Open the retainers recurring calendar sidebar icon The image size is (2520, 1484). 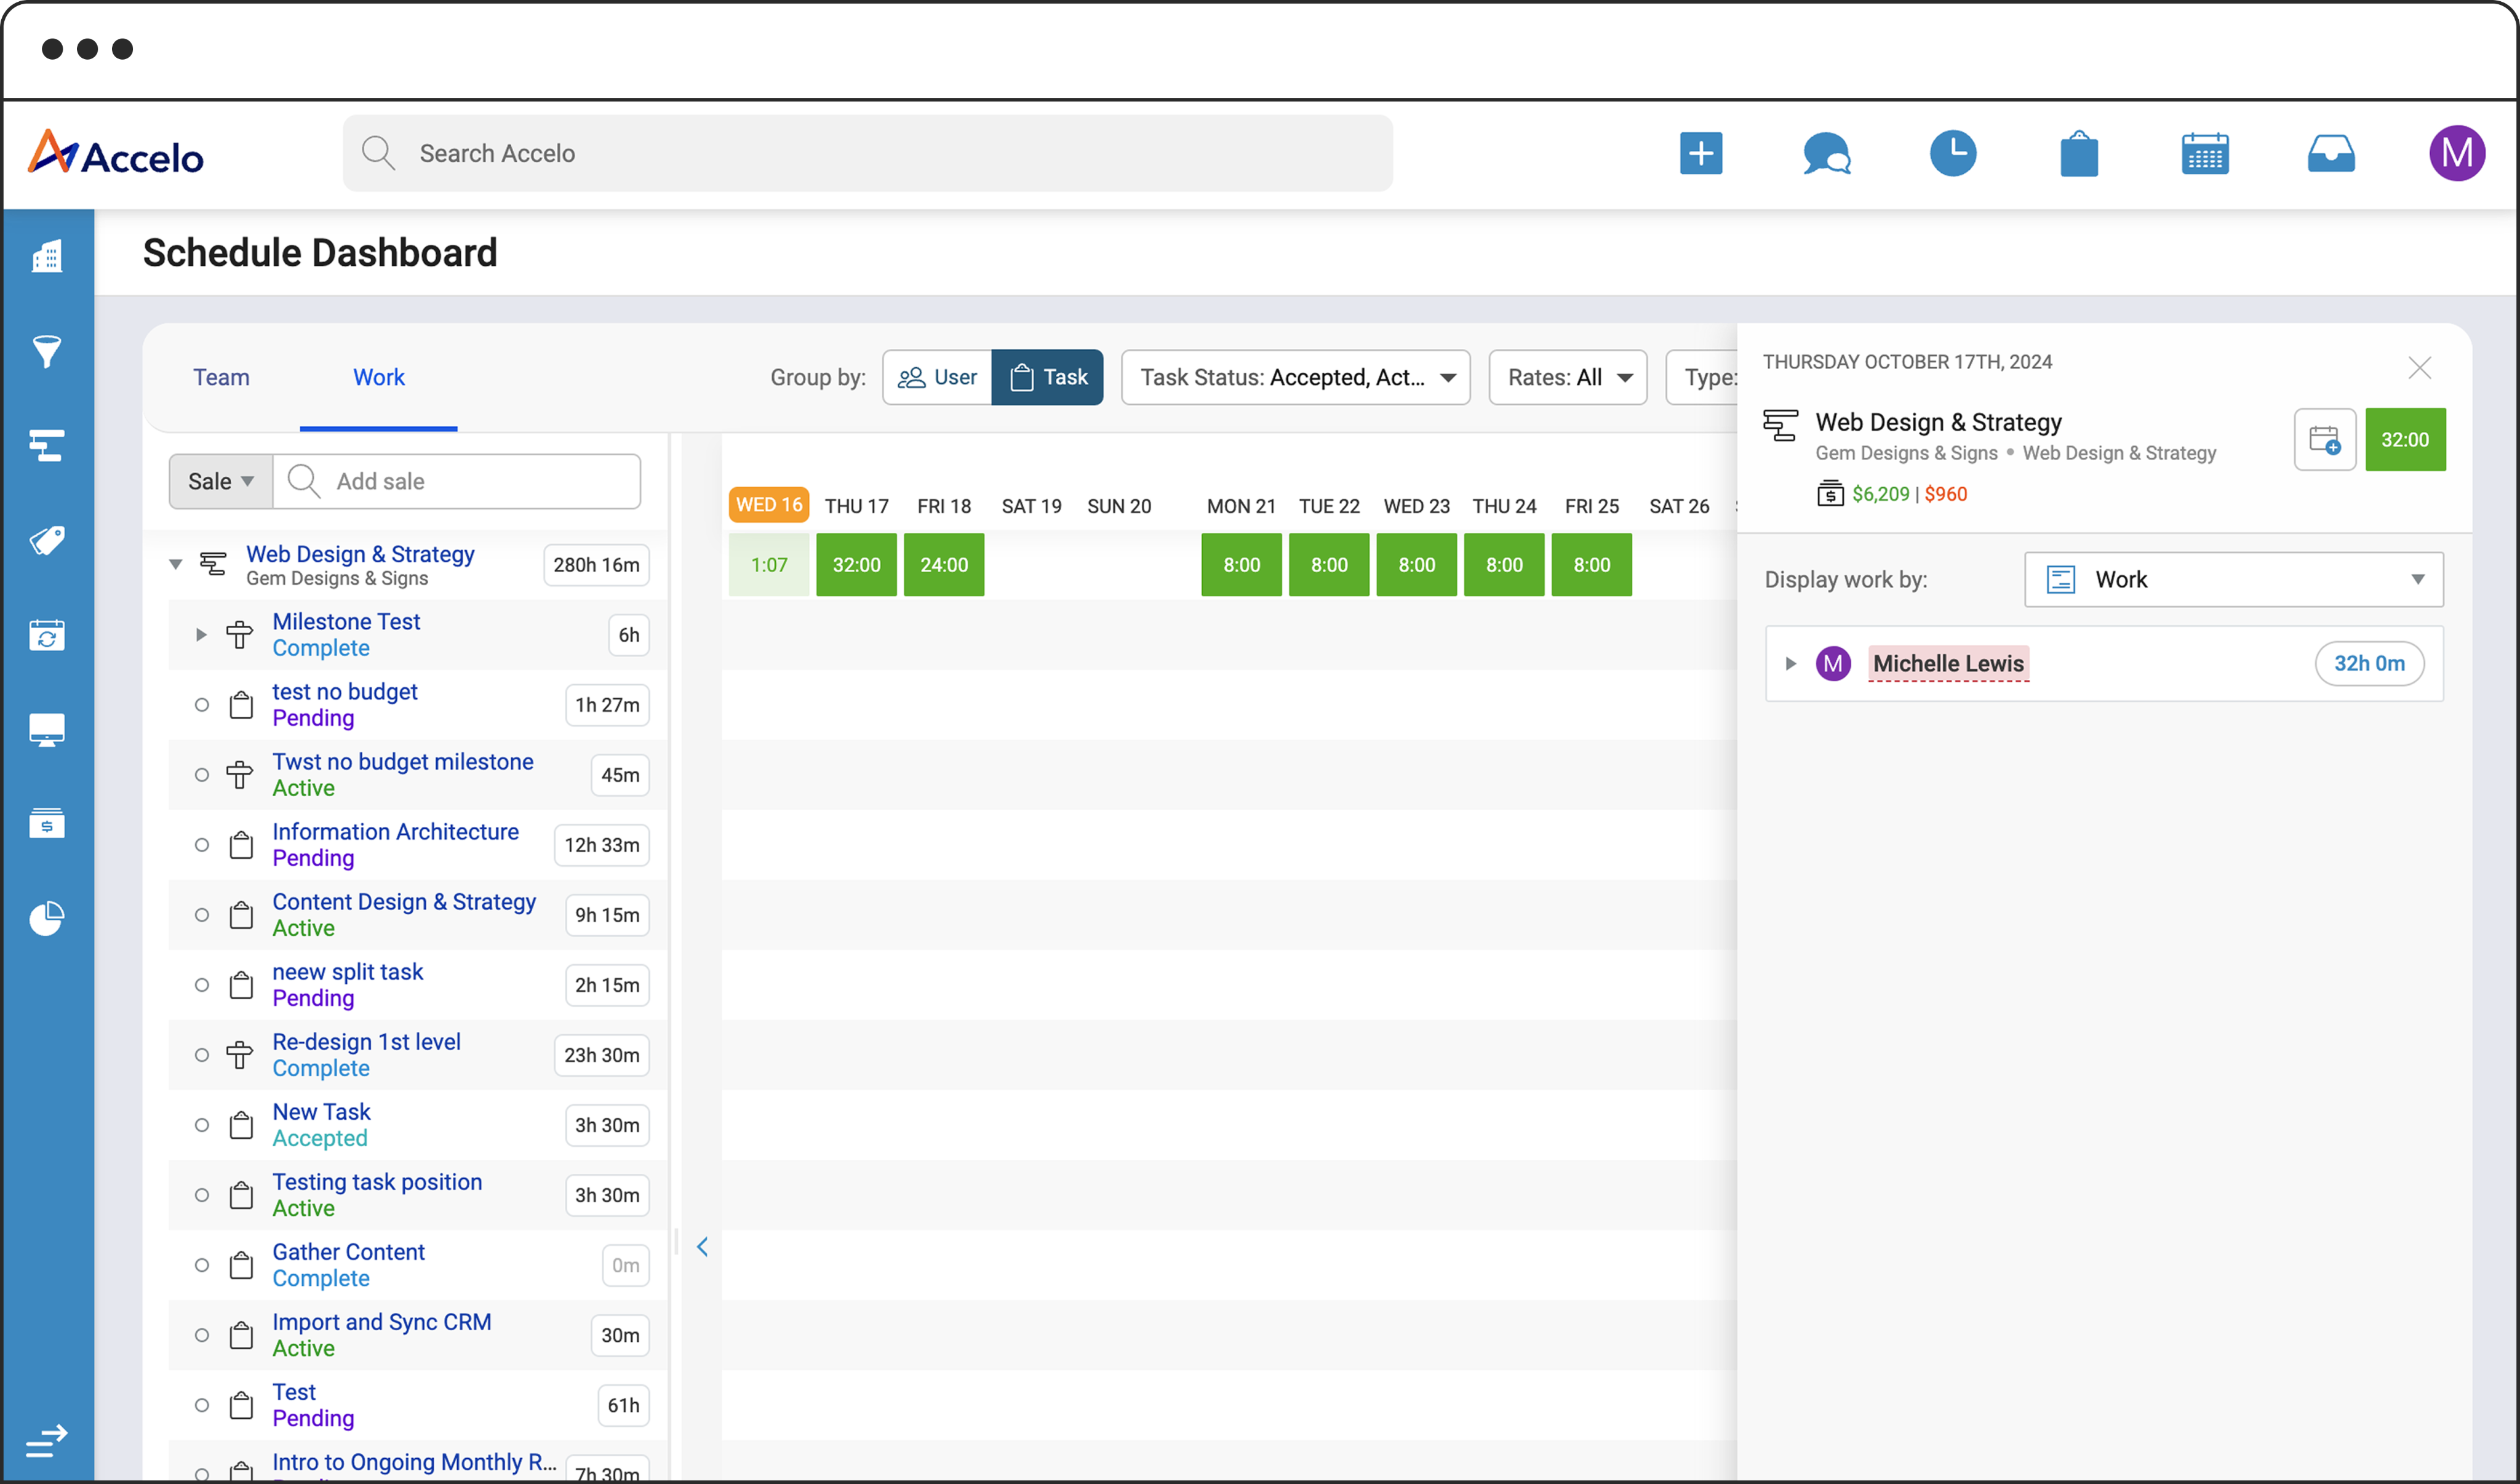click(47, 635)
